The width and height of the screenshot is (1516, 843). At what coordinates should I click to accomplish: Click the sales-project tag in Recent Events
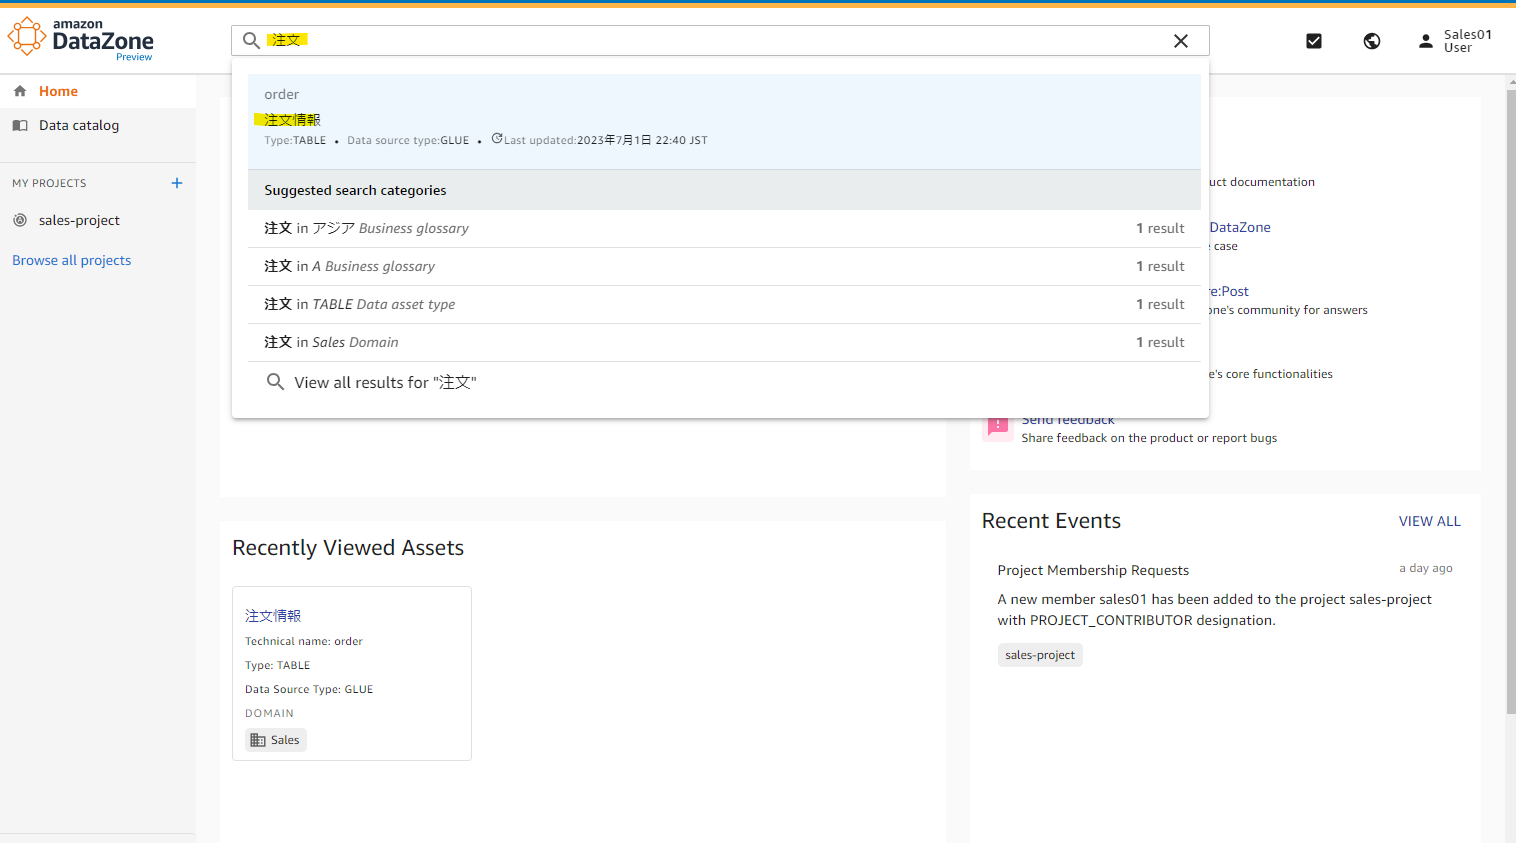(1040, 655)
